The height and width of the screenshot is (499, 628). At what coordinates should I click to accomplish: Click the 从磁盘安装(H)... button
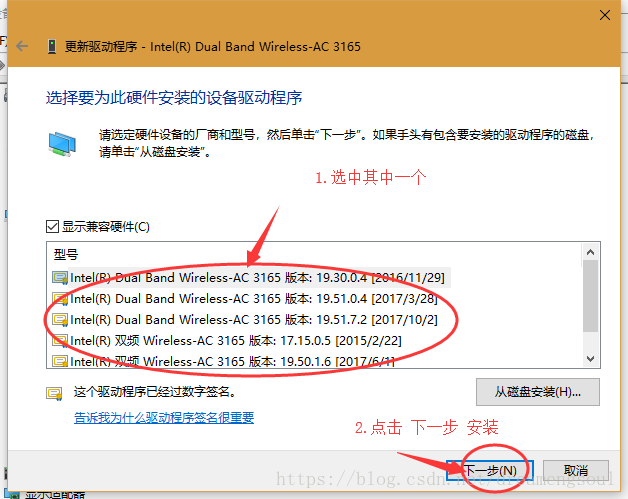pos(537,392)
